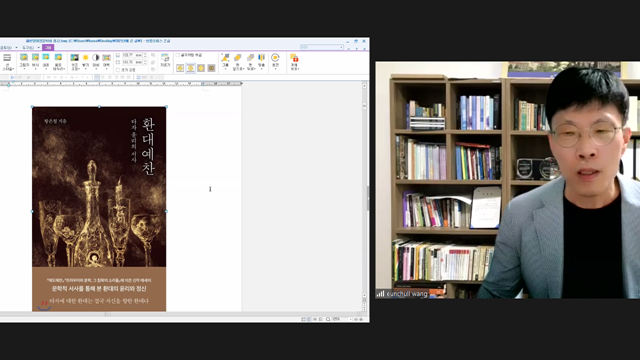
Task: Toggle the fixed size ratio checkbox
Action: pos(118,70)
